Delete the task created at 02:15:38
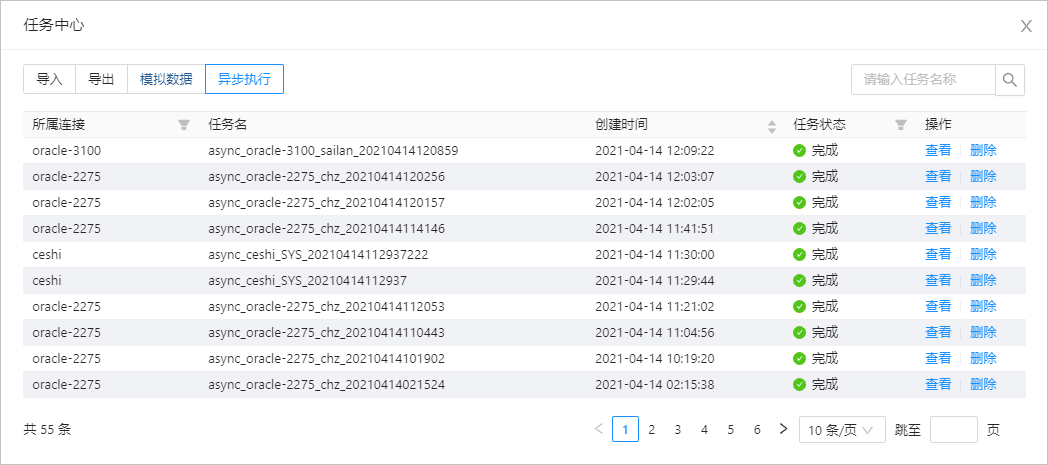Viewport: 1048px width, 465px height. pos(983,384)
